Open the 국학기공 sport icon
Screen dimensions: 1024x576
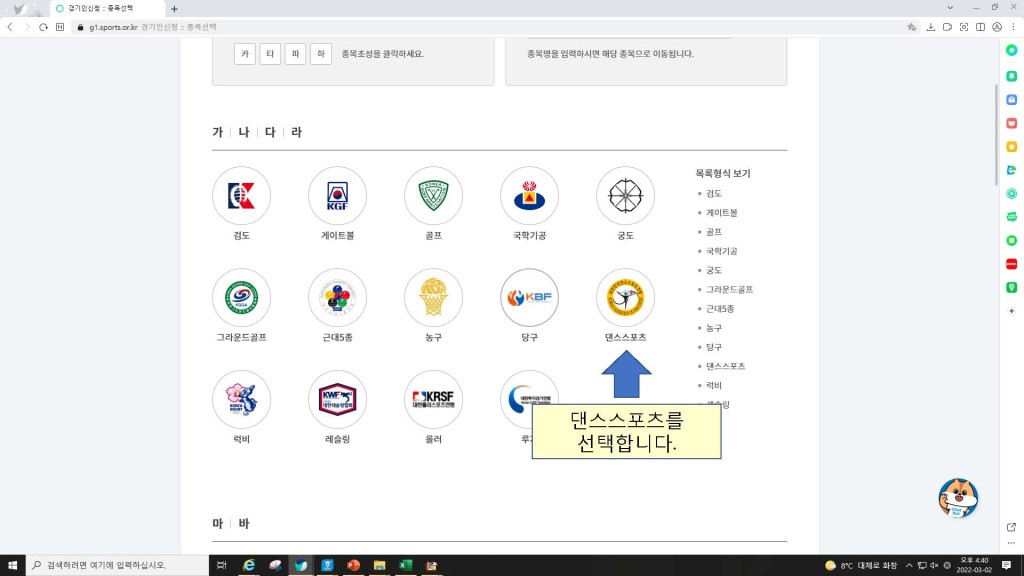click(529, 196)
